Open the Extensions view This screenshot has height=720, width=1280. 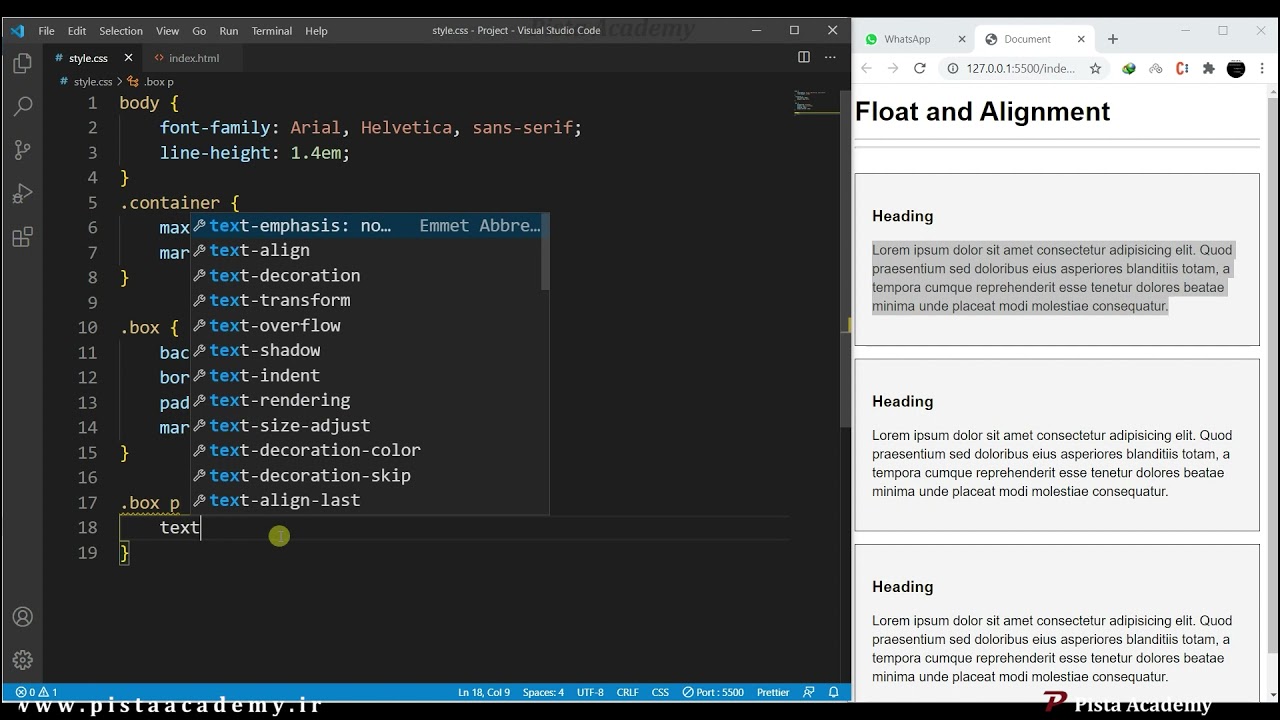[22, 237]
